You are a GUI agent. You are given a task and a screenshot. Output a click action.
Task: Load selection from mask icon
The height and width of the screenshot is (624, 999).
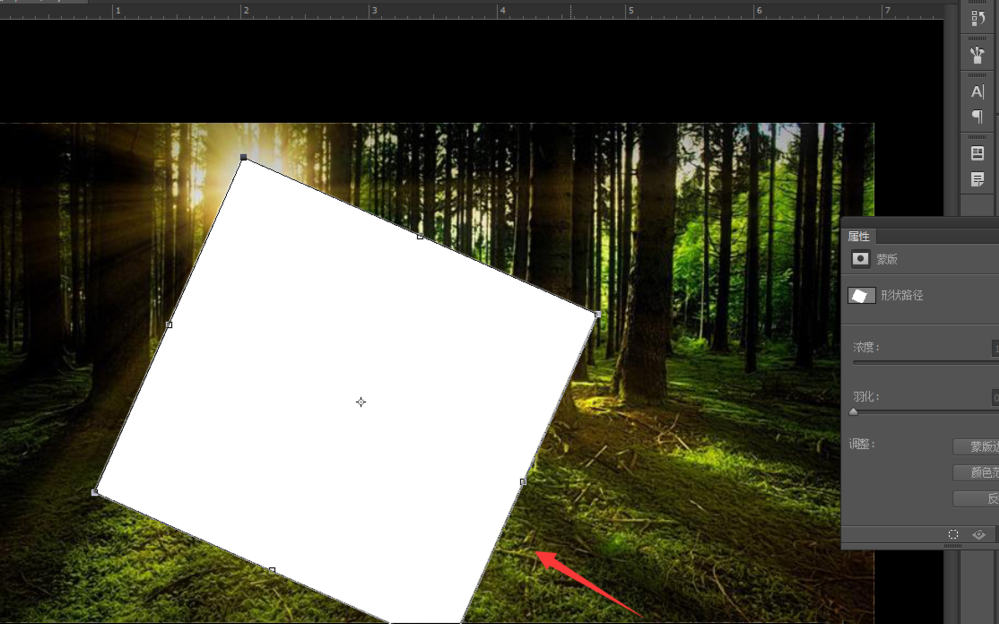tap(953, 534)
